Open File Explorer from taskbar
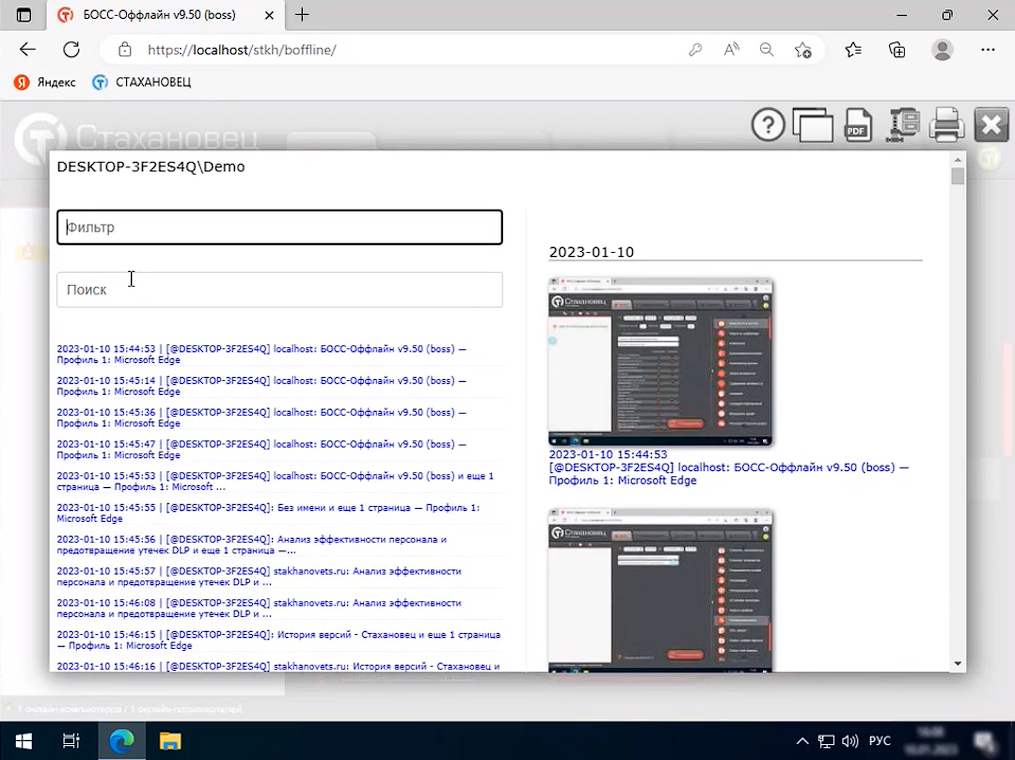The width and height of the screenshot is (1015, 760). 170,741
